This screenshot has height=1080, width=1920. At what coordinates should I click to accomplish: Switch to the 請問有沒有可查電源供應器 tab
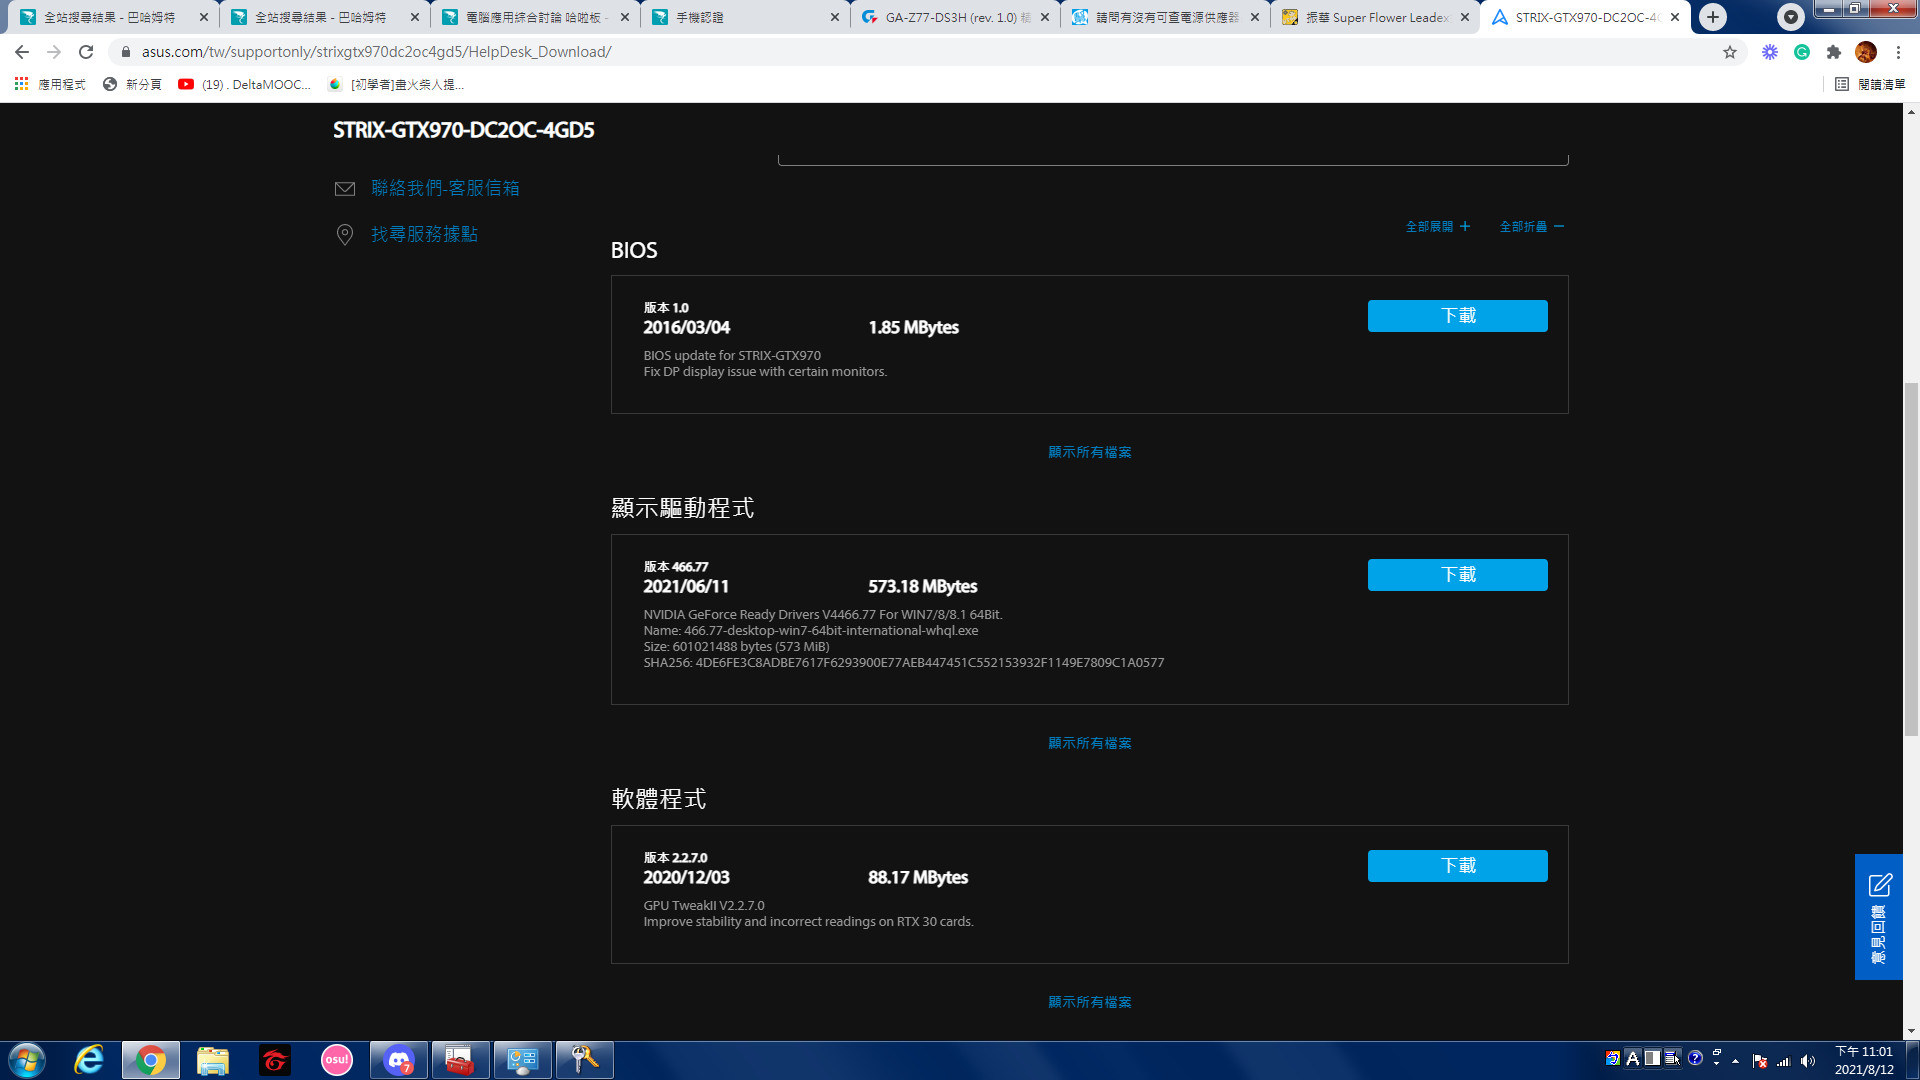click(x=1164, y=17)
